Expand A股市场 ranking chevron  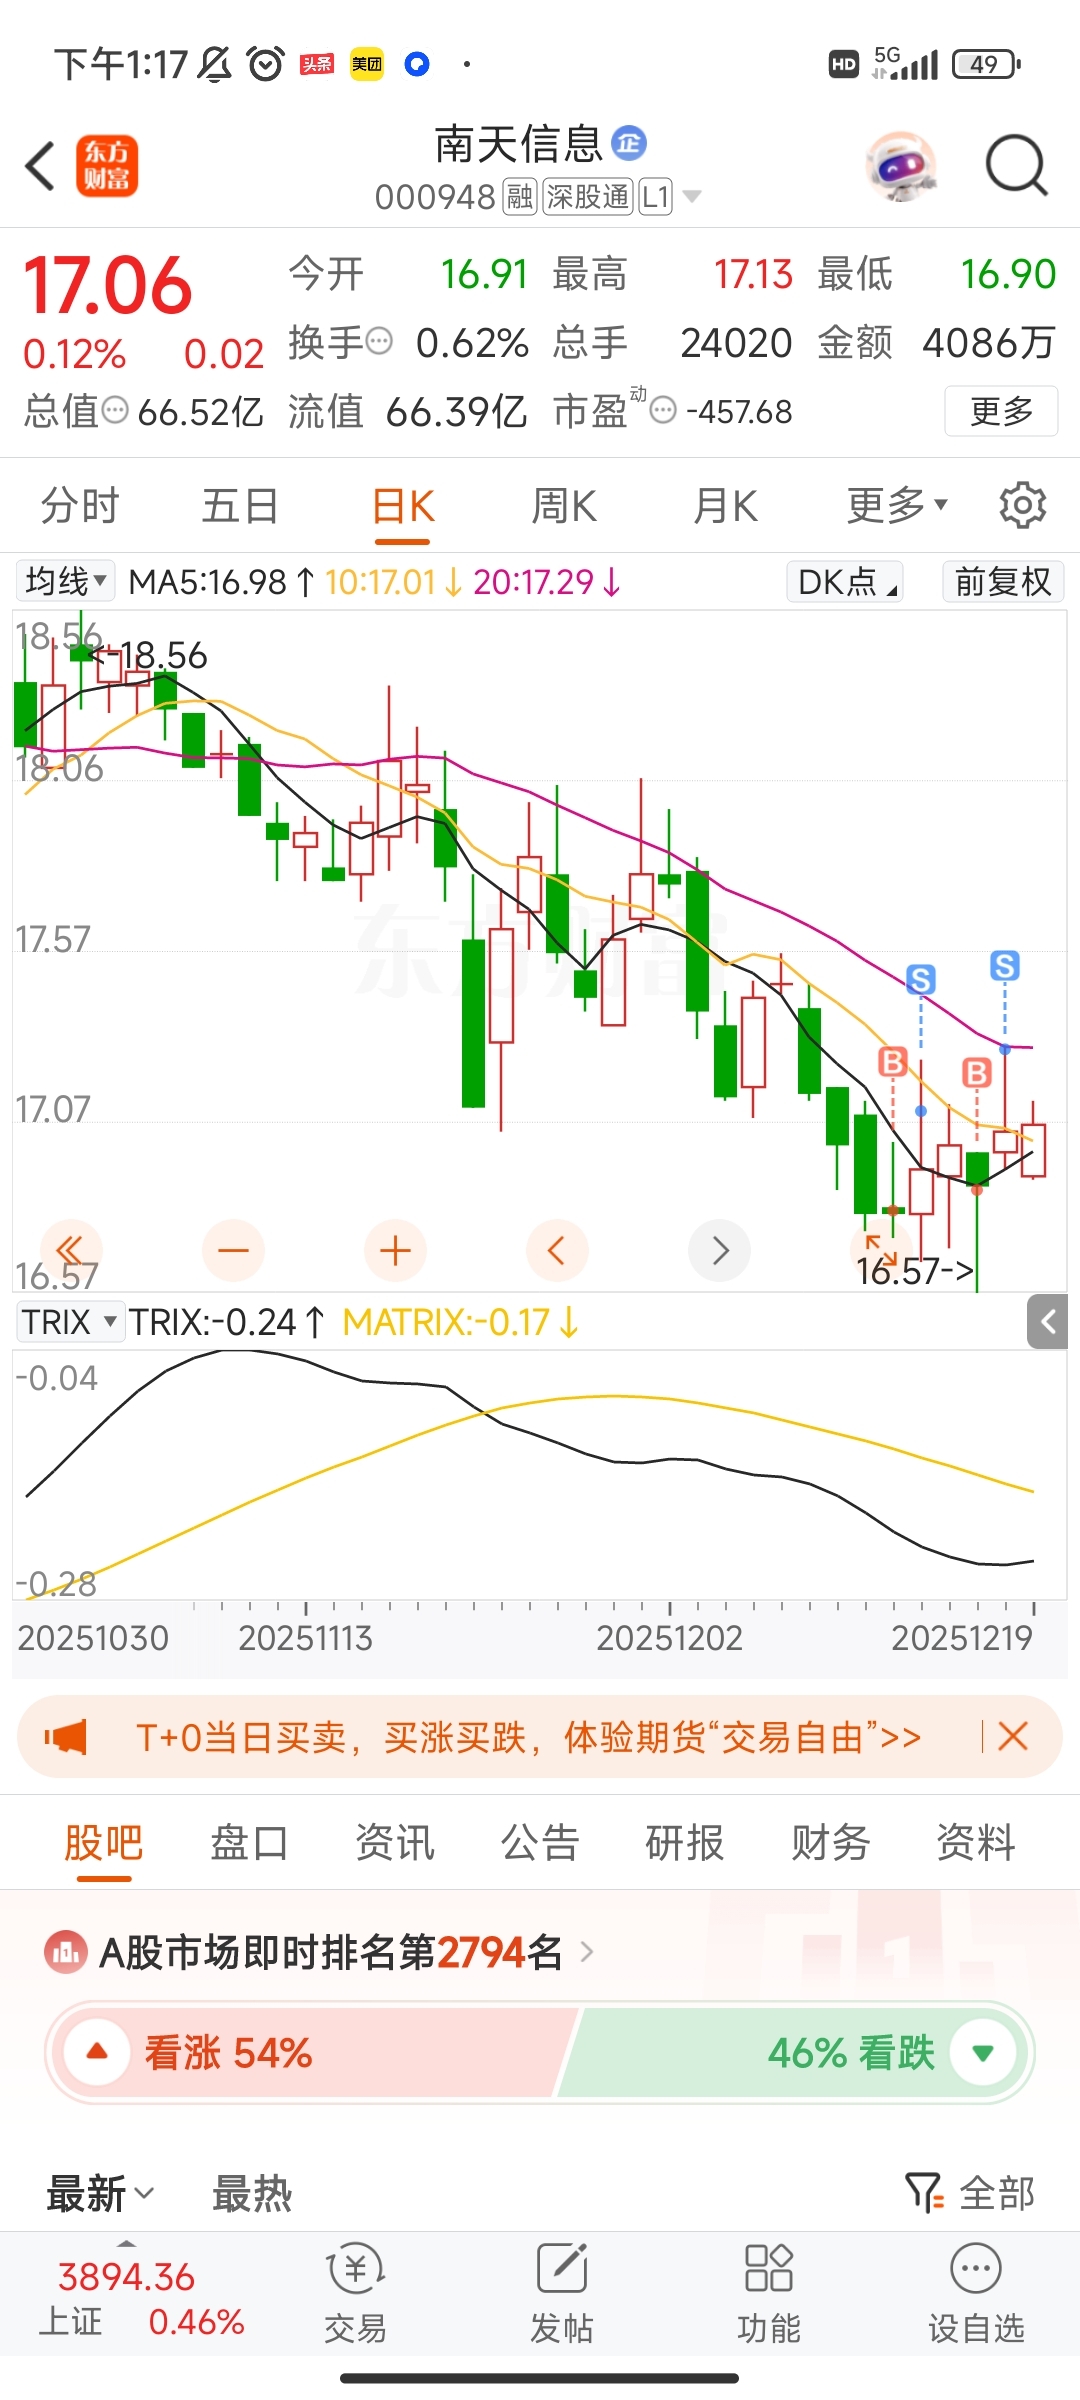point(587,1951)
